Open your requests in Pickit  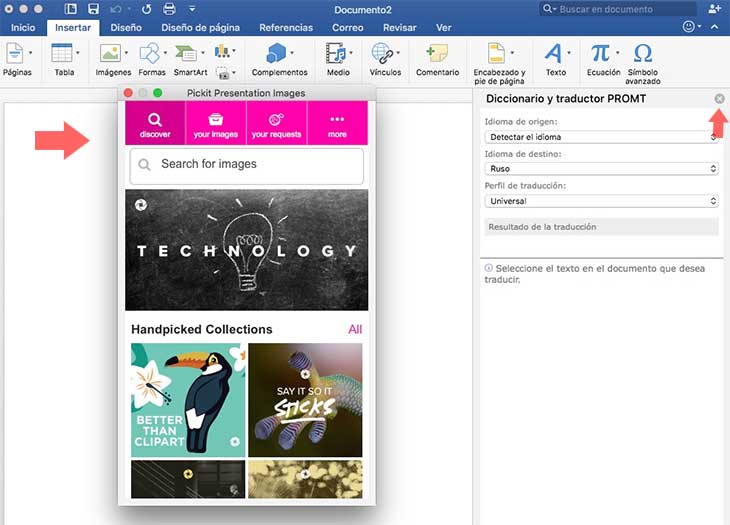pyautogui.click(x=277, y=123)
